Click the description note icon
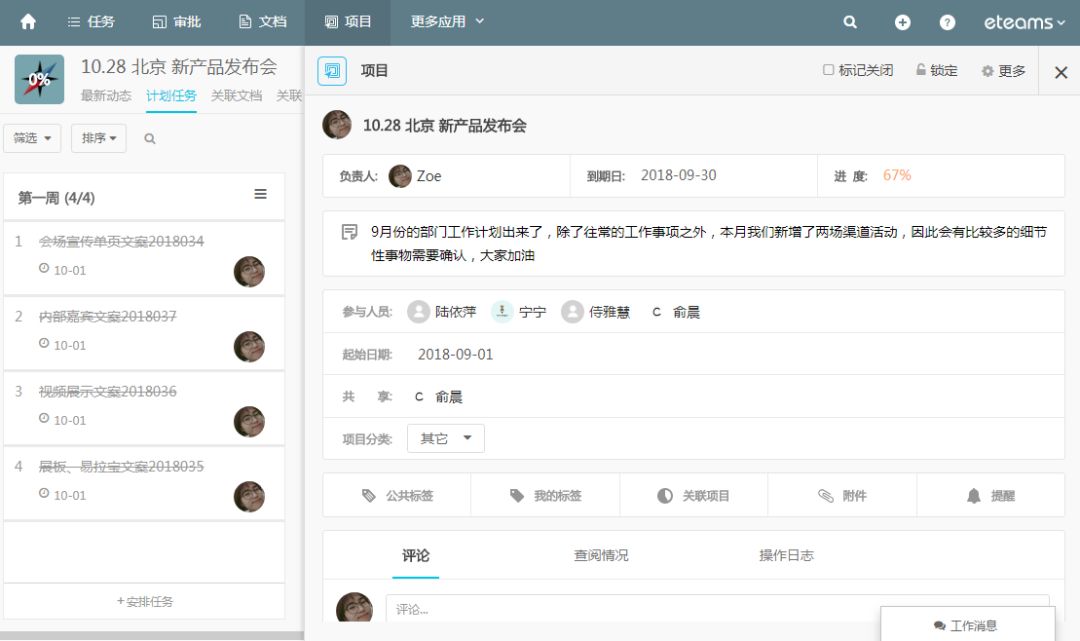Image resolution: width=1080 pixels, height=641 pixels. click(350, 232)
